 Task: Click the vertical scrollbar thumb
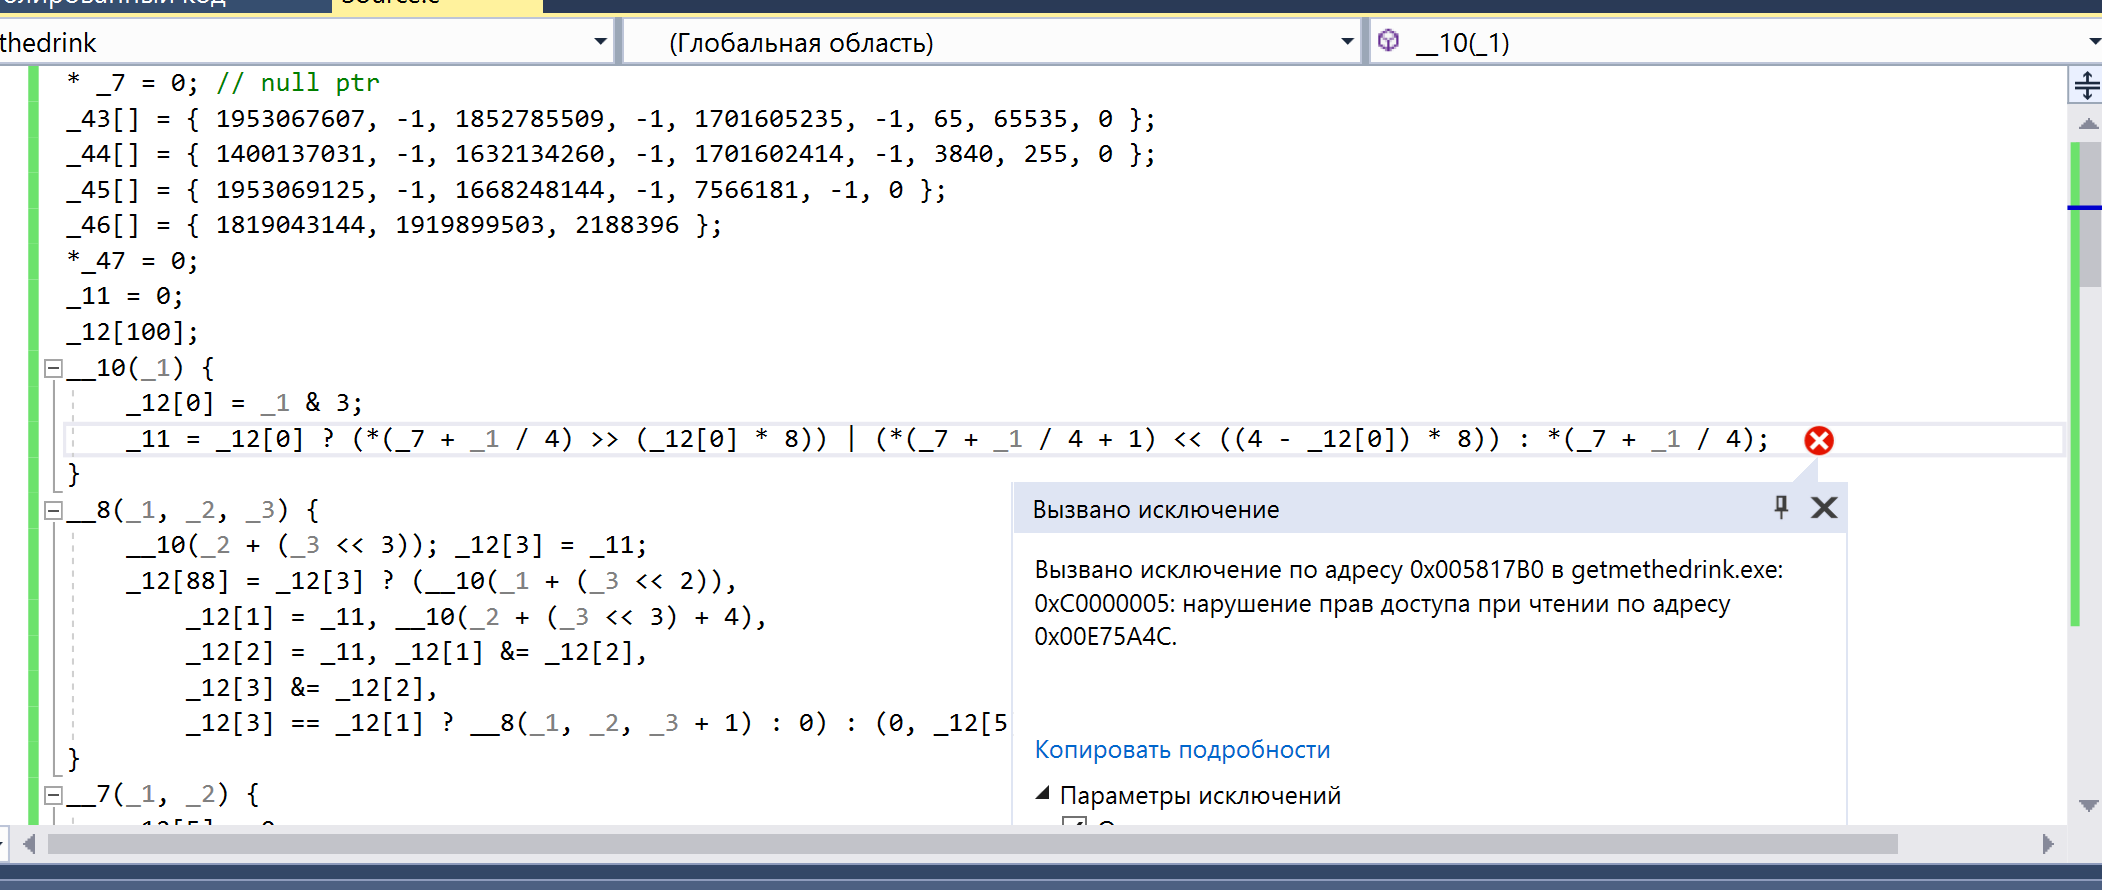pyautogui.click(x=2088, y=215)
